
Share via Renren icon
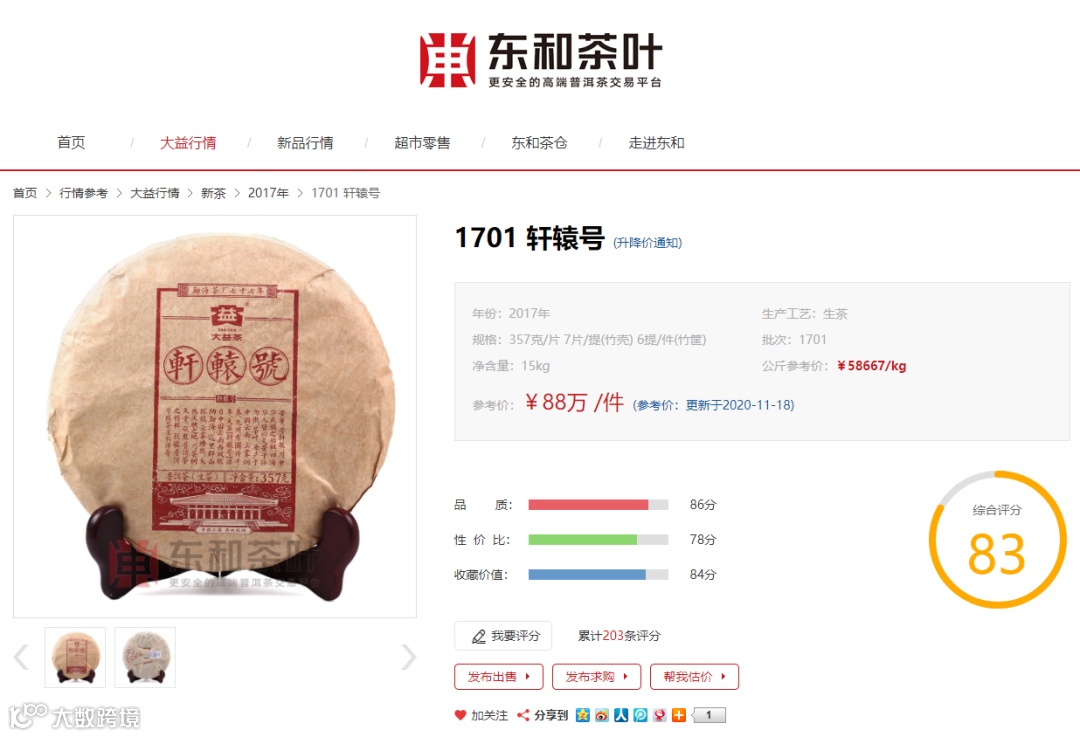[621, 715]
